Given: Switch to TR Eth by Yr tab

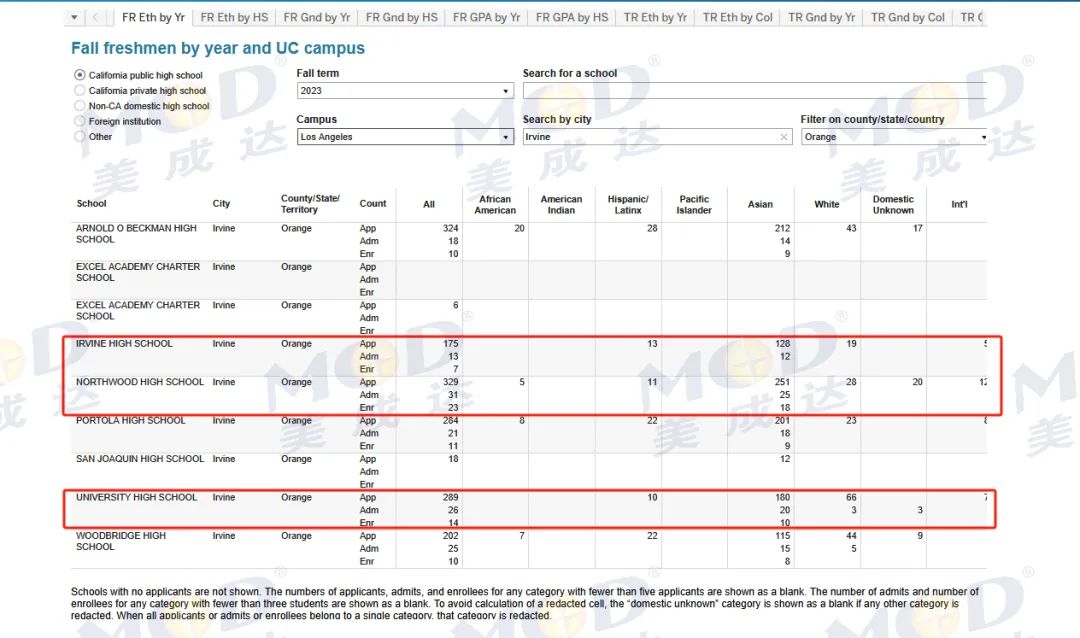Looking at the screenshot, I should pyautogui.click(x=655, y=17).
